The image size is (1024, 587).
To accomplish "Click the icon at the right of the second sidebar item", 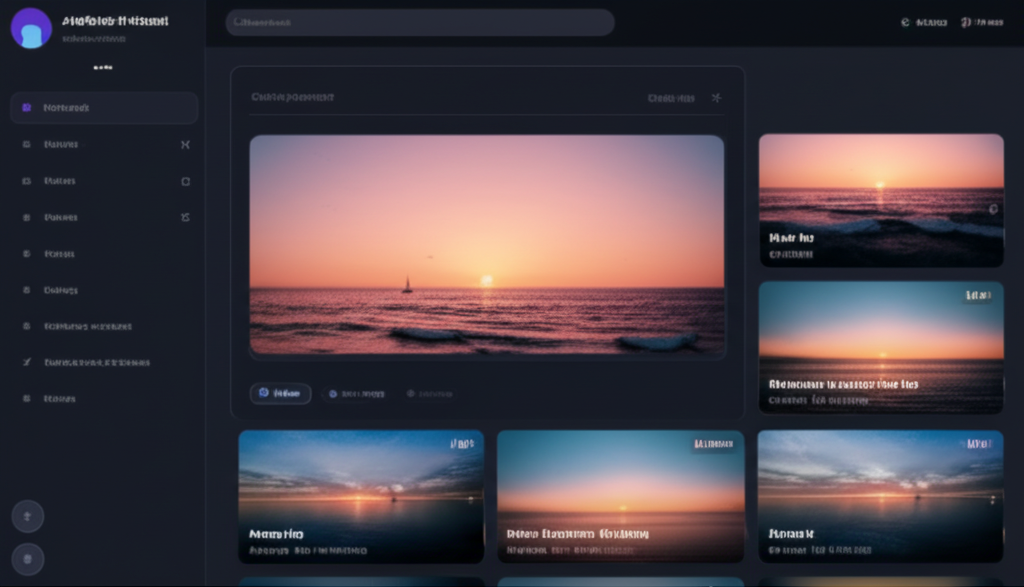I will 185,145.
